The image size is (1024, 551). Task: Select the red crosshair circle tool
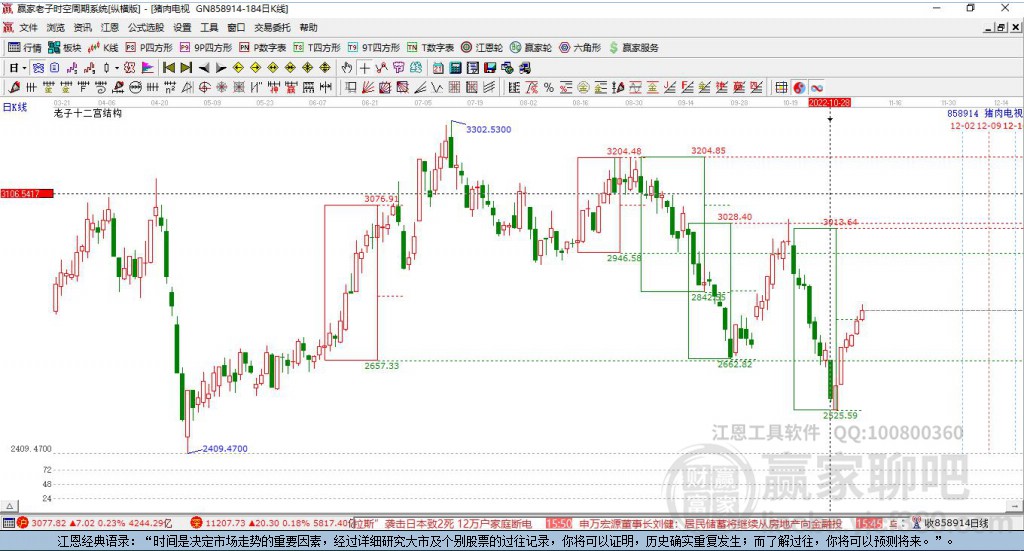pos(204,87)
